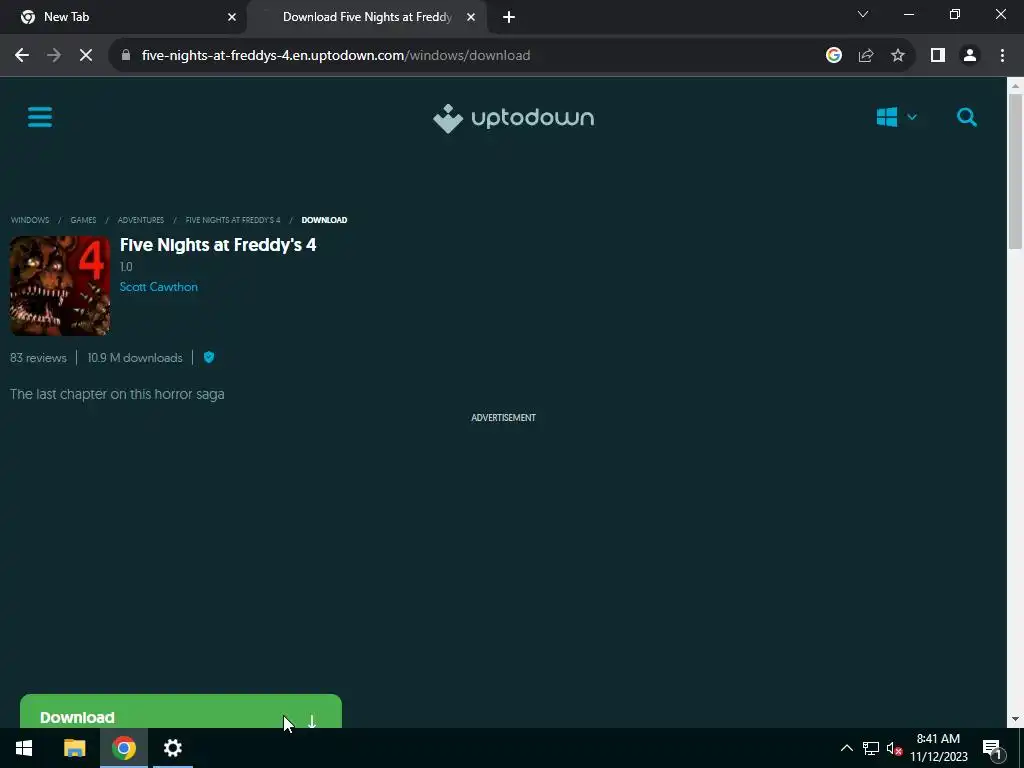This screenshot has height=768, width=1024.
Task: Click the Uptodown logo
Action: (513, 118)
